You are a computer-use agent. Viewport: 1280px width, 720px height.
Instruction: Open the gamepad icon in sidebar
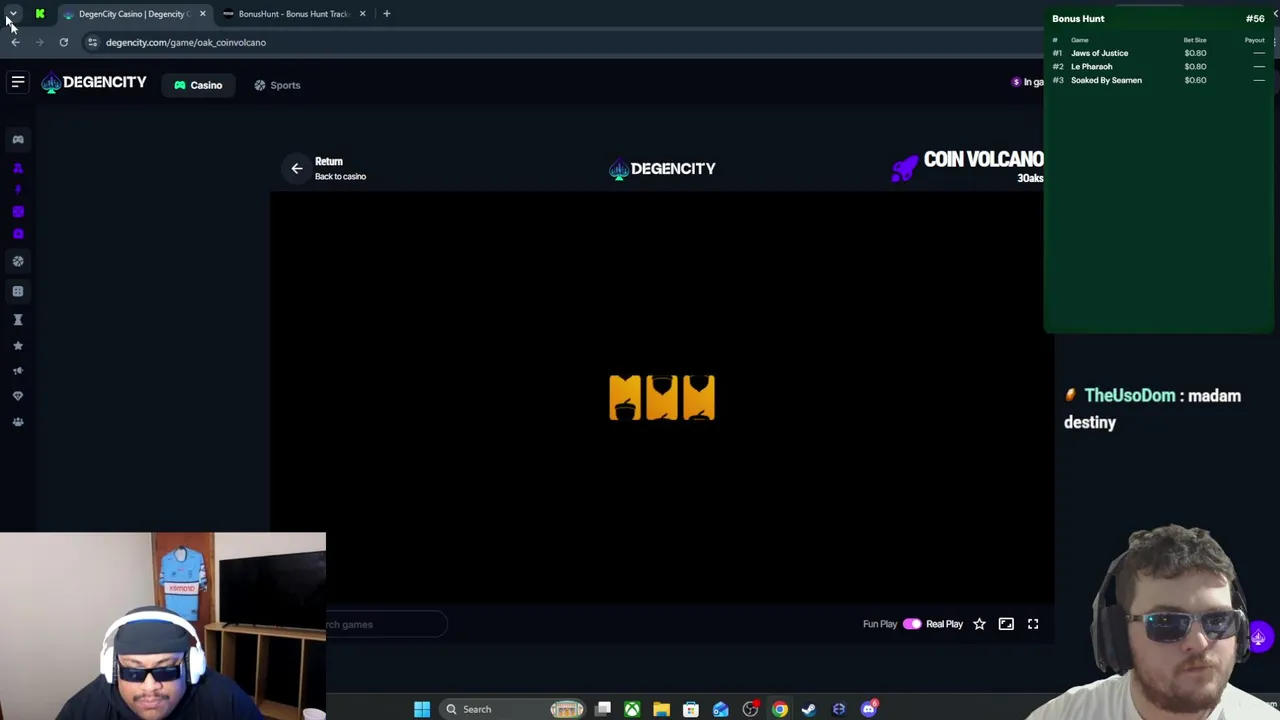click(18, 139)
